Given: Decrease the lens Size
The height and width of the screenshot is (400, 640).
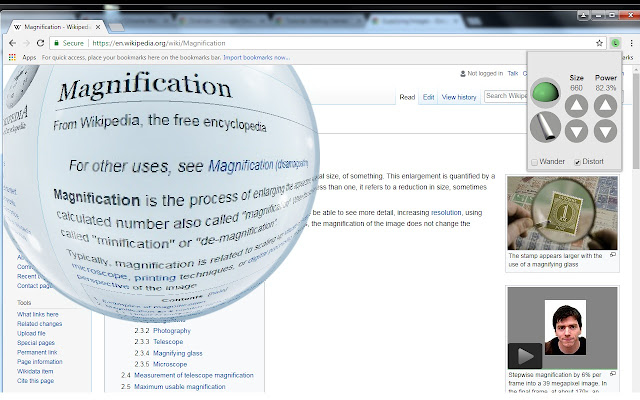Looking at the screenshot, I should (576, 131).
